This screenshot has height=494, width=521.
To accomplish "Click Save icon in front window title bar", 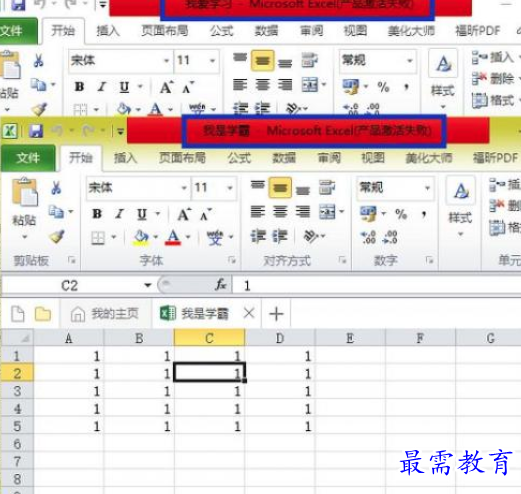I will coord(36,131).
